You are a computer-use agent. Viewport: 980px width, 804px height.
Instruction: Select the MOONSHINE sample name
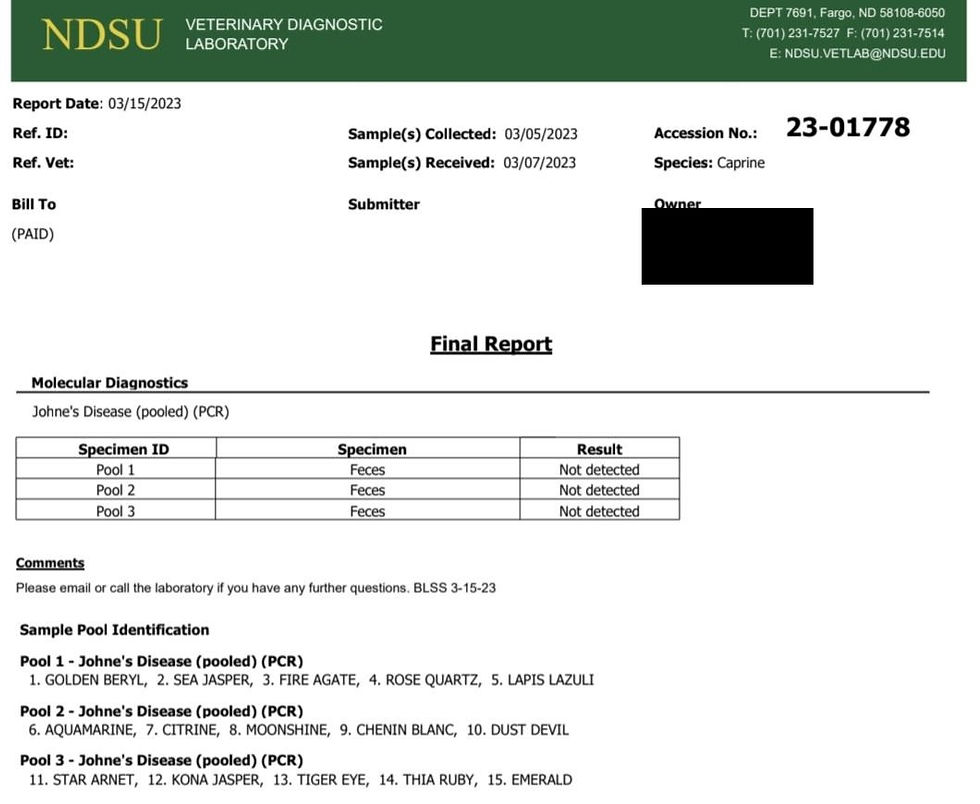point(287,730)
